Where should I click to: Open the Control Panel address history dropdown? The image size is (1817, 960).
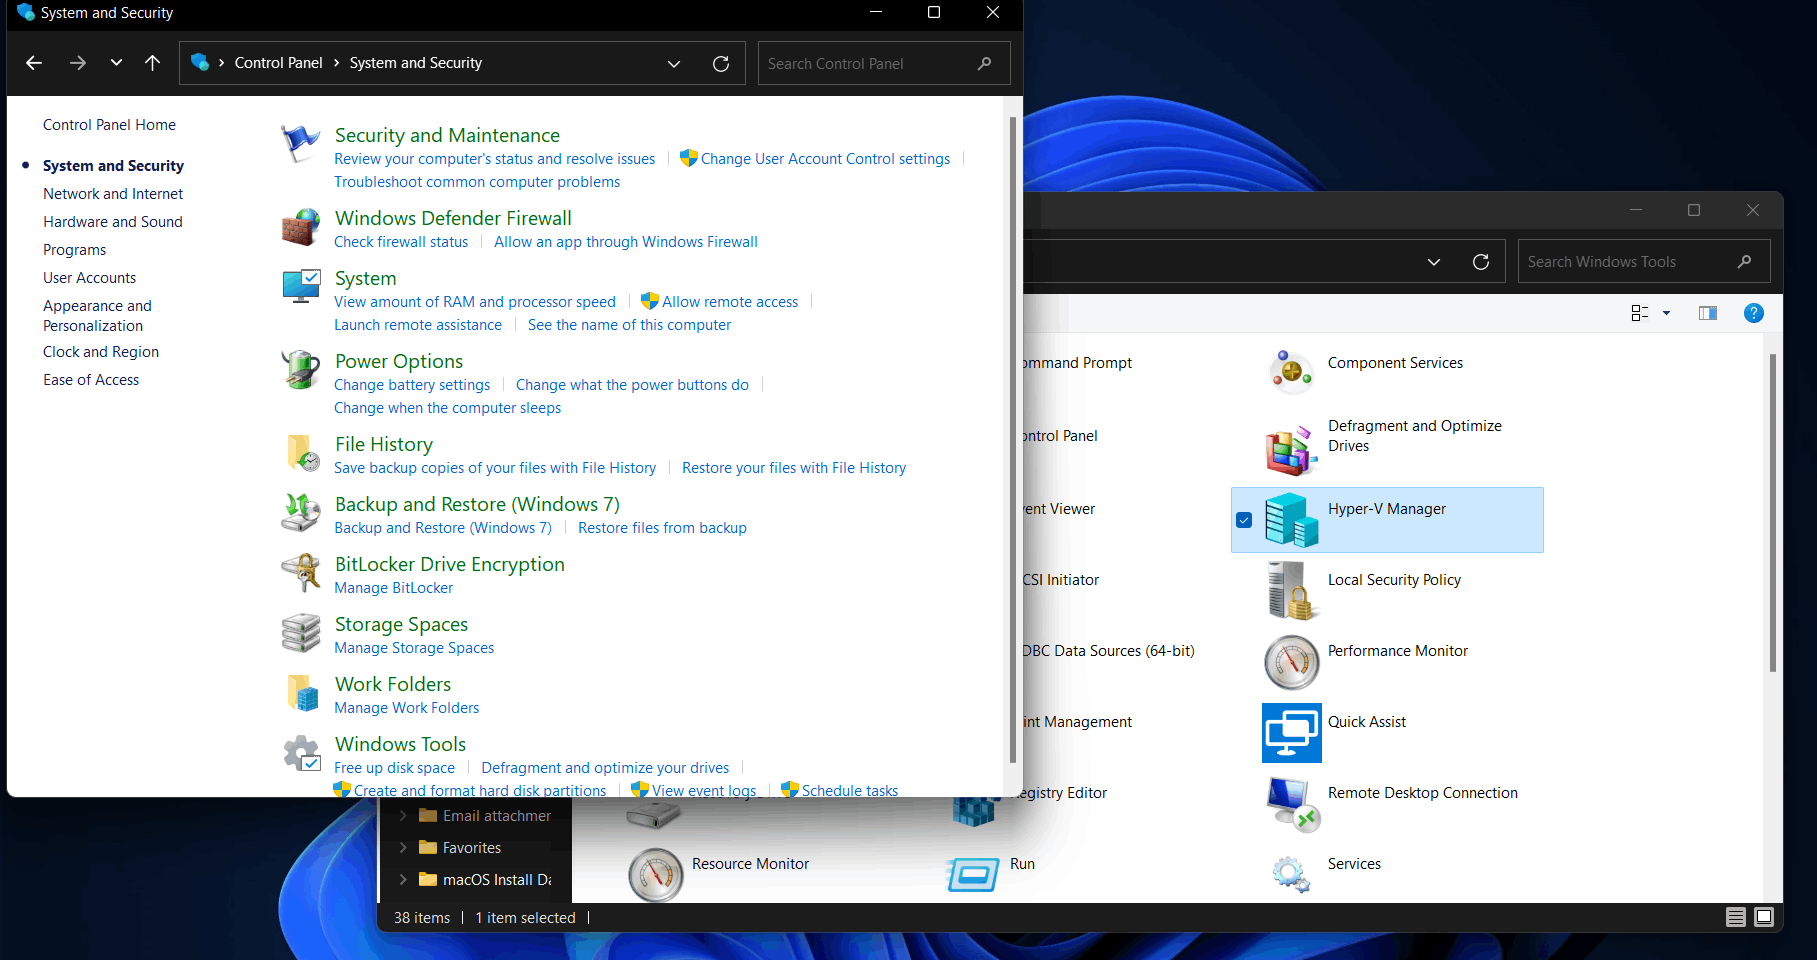674,63
